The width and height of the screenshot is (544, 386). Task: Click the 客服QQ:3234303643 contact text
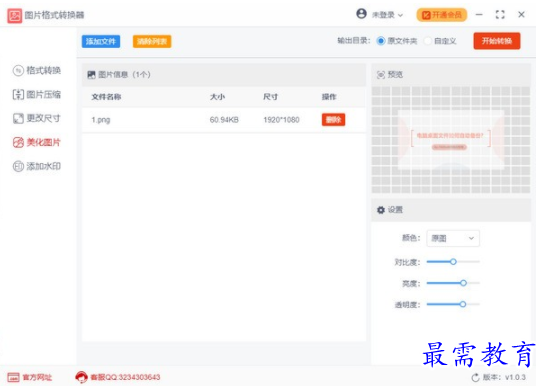point(125,377)
